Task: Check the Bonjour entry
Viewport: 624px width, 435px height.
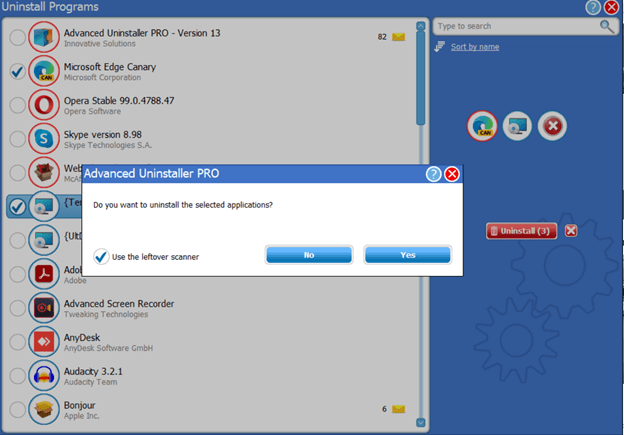Action: tap(18, 410)
